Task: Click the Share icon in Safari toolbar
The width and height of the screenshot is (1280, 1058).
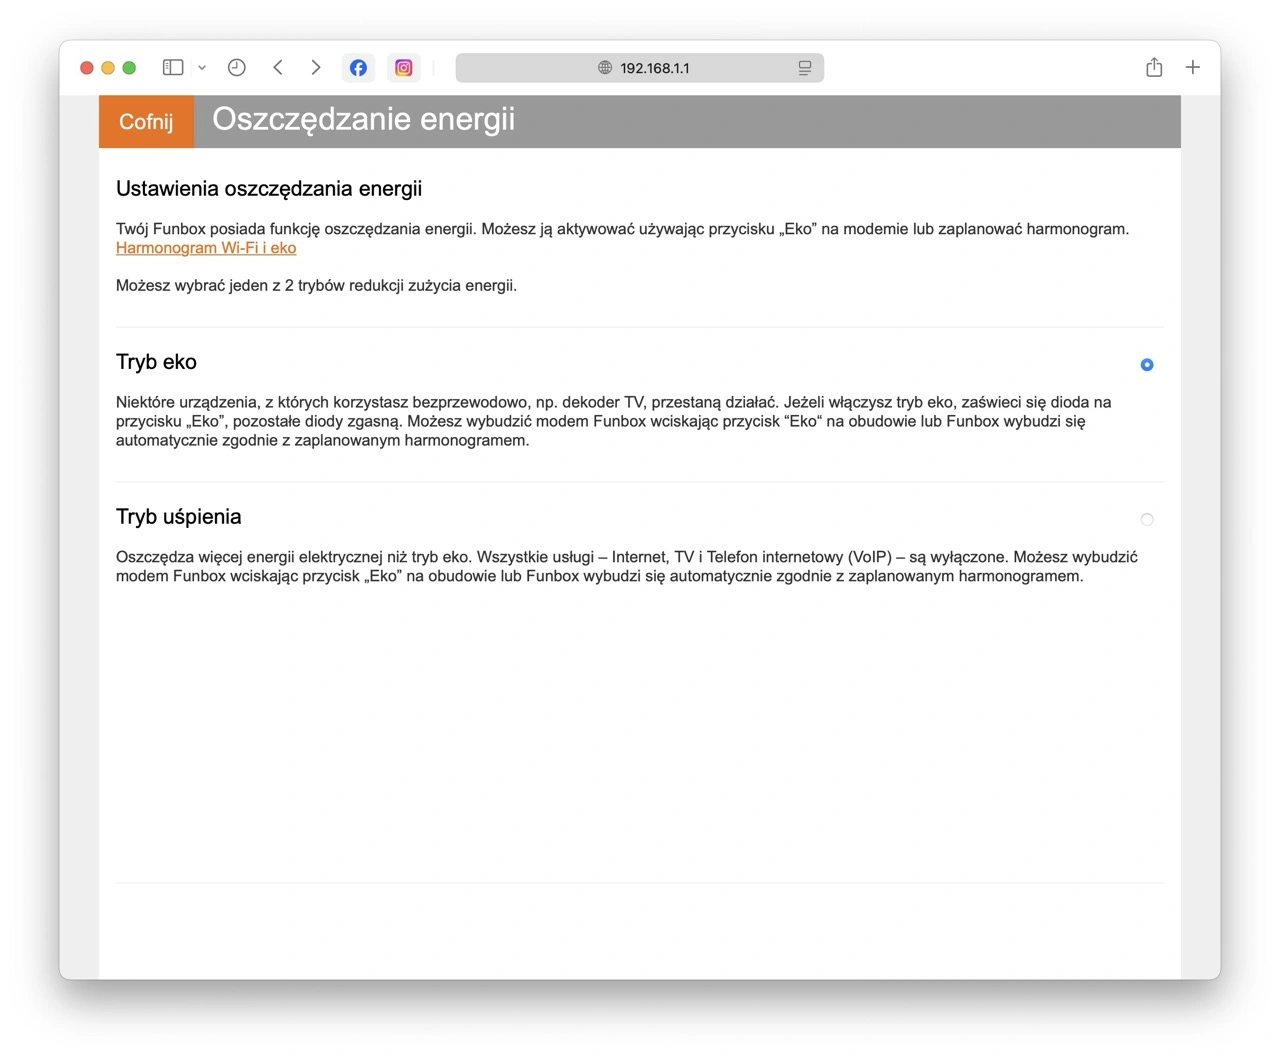Action: pos(1154,67)
